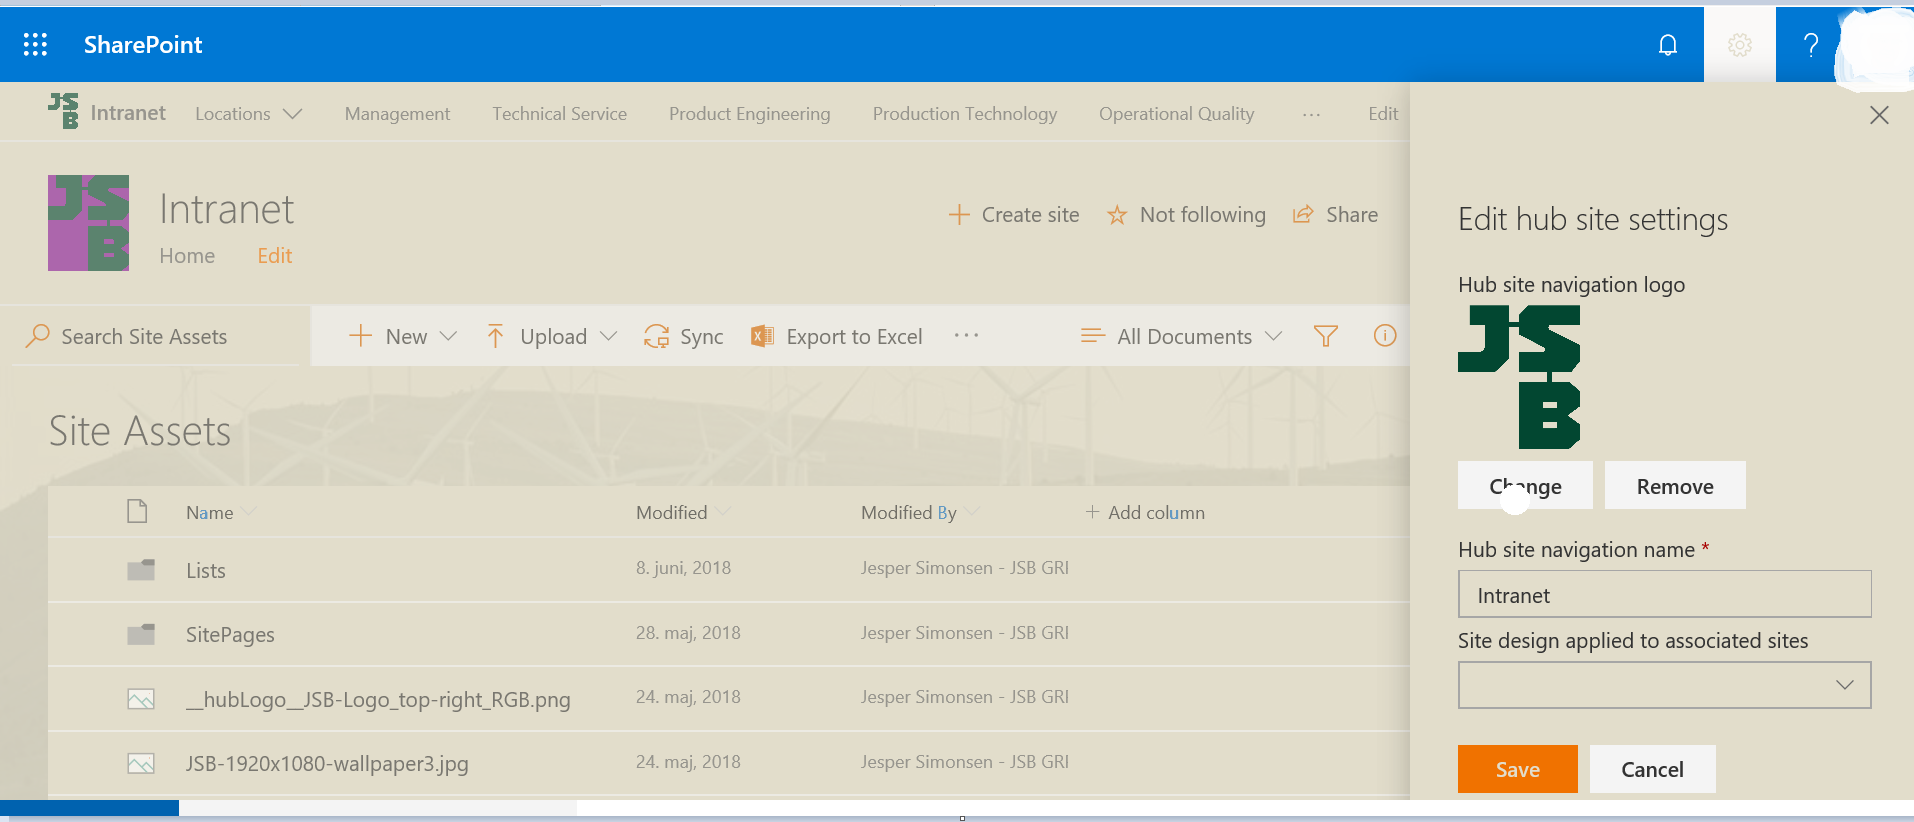Click the hubLogo png image icon

click(141, 699)
